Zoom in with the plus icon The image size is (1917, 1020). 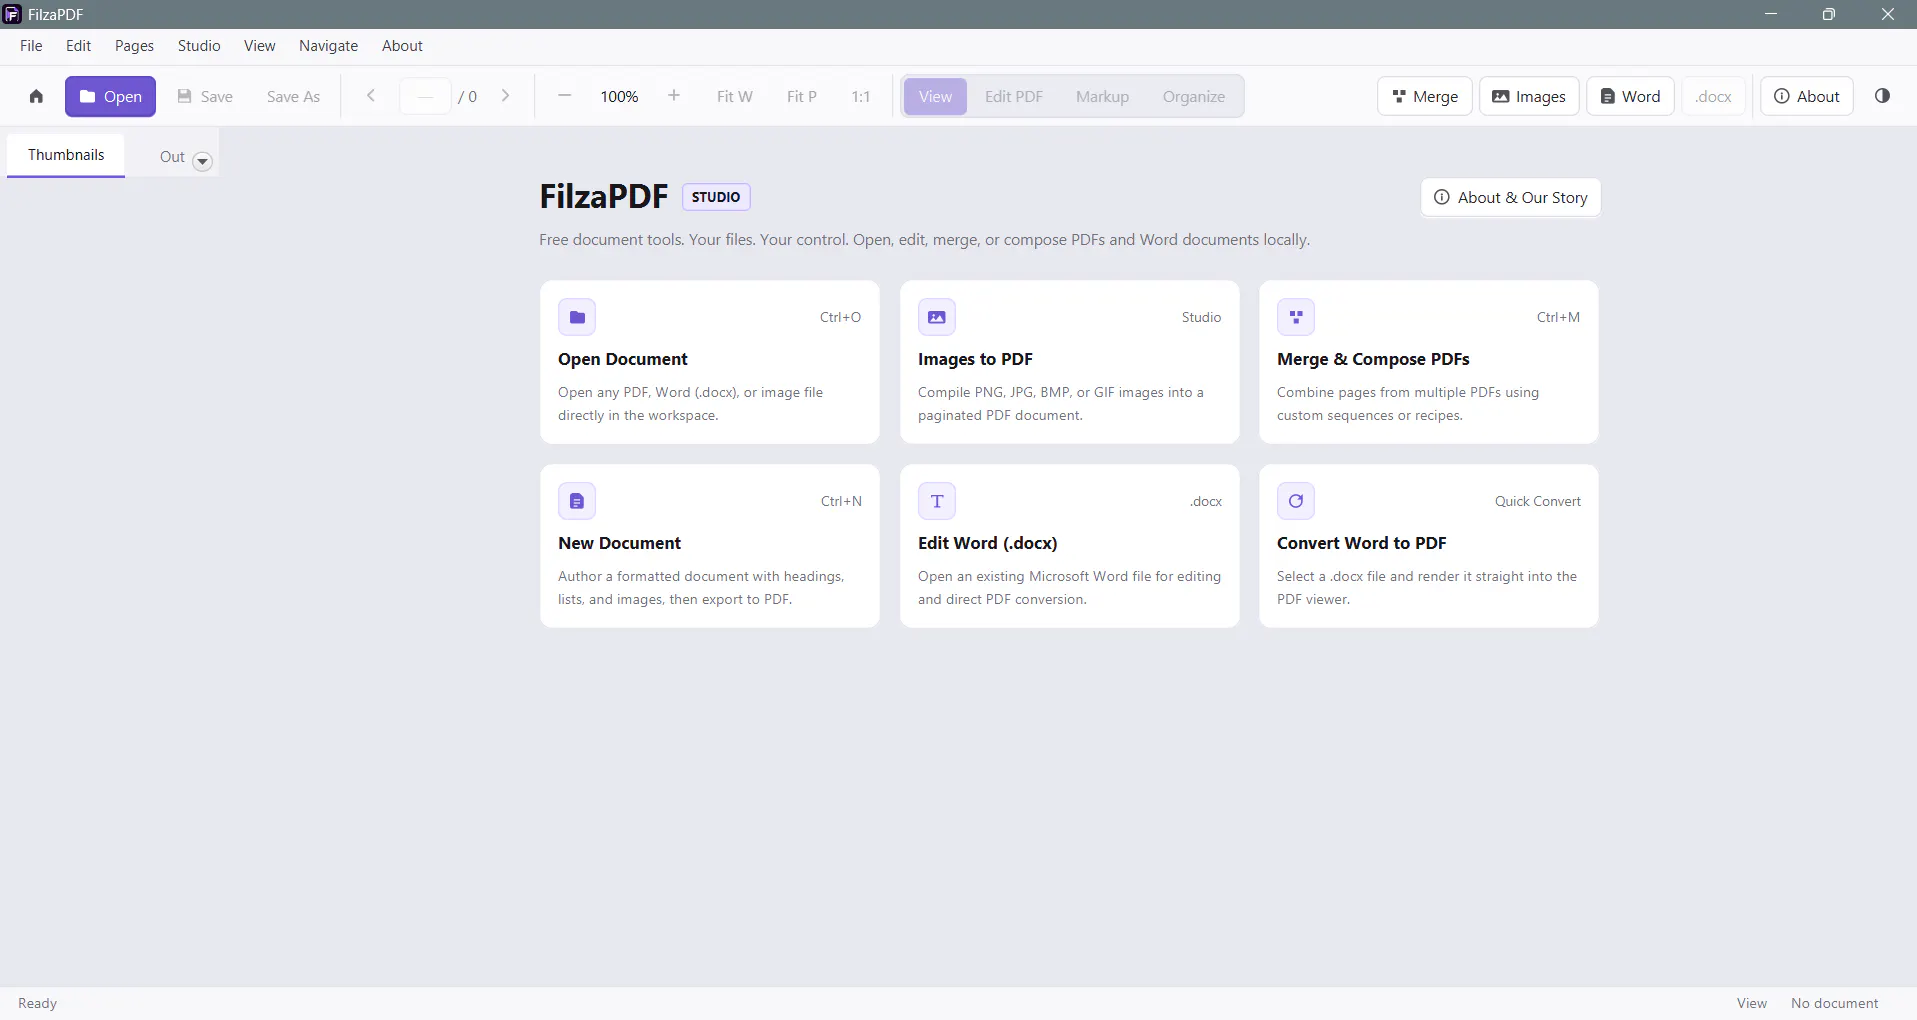(x=674, y=96)
